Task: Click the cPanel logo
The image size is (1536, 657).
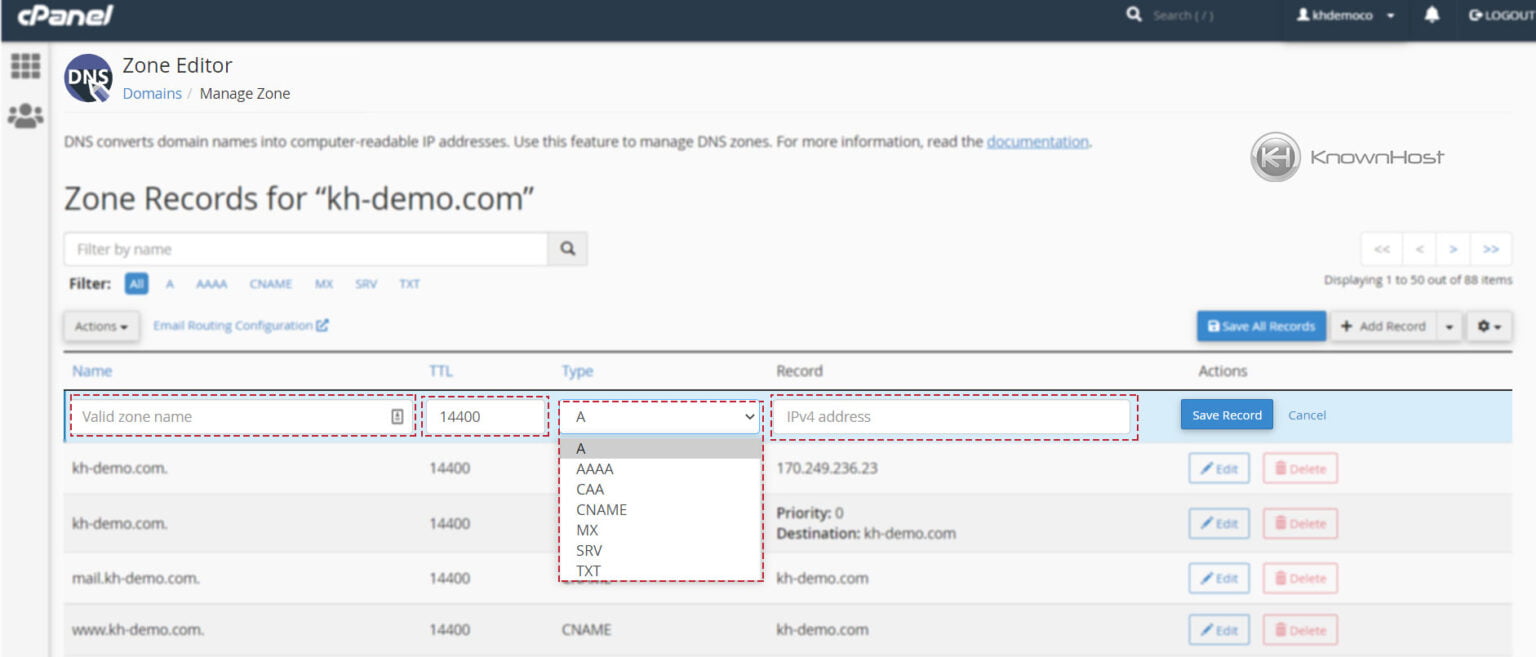Action: 63,16
